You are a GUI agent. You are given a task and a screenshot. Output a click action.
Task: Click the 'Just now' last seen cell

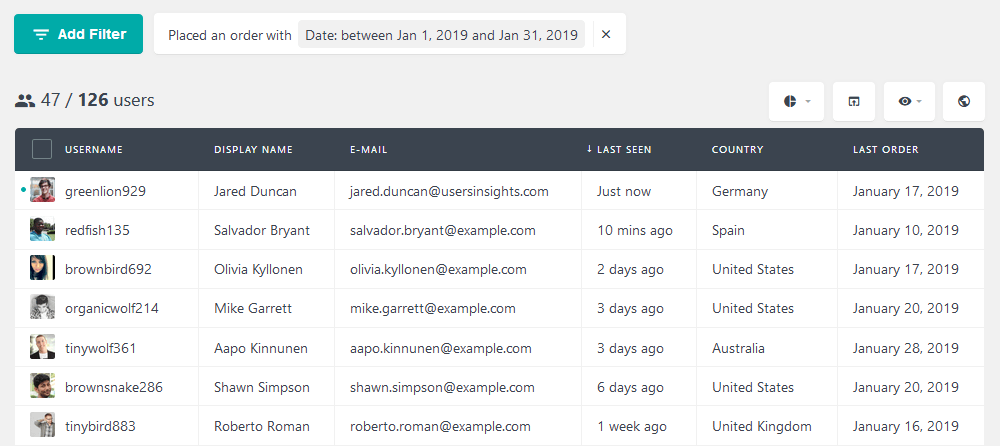624,191
